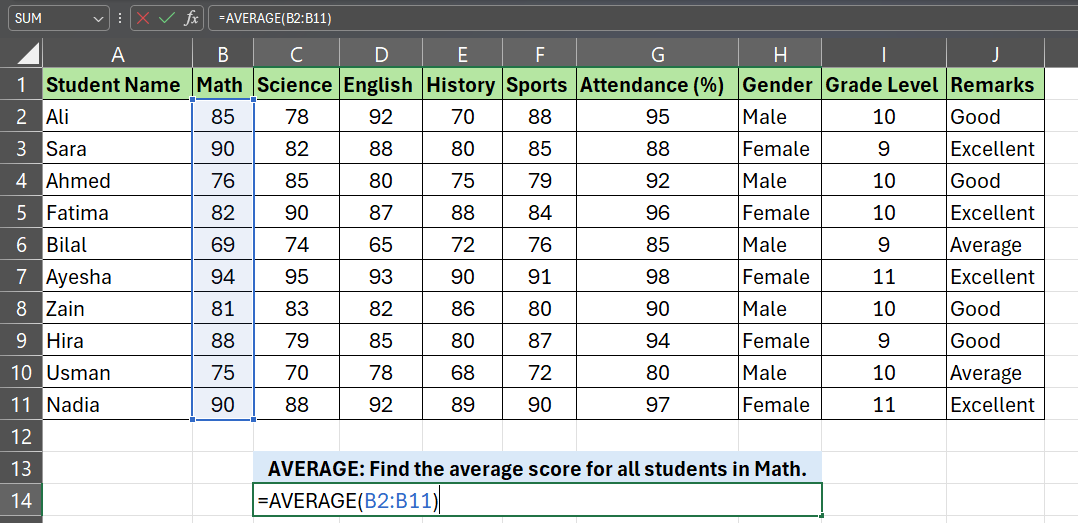Click the Remarks header cell
The width and height of the screenshot is (1078, 523).
pos(995,85)
